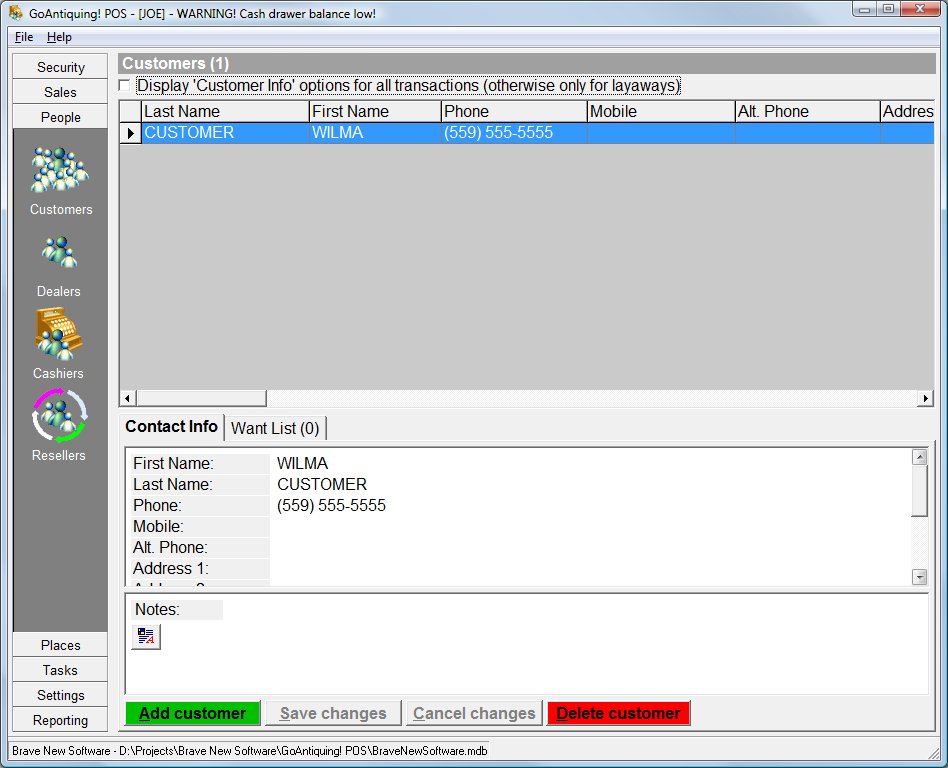Select the Contact Info tab
Viewport: 948px width, 768px height.
coord(171,427)
